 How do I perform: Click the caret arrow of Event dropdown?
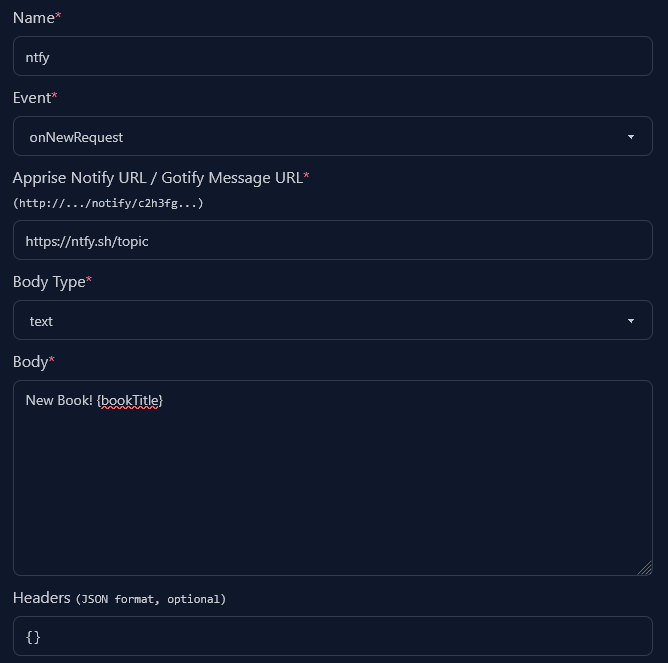630,137
